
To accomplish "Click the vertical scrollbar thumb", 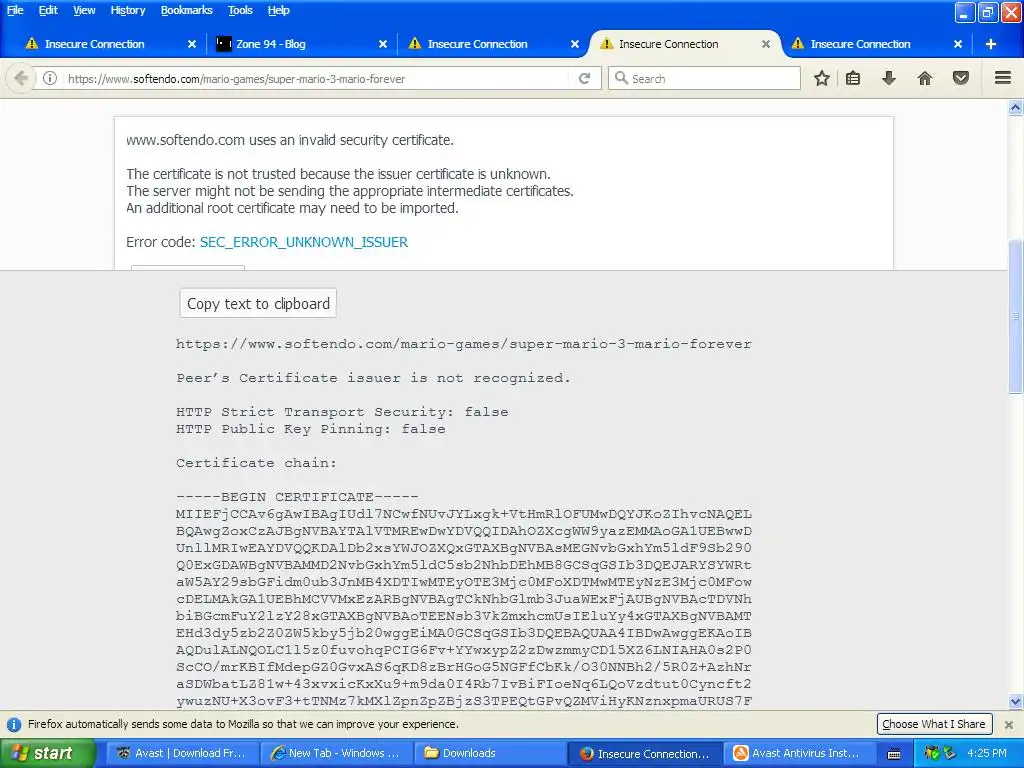I will coord(1015,317).
